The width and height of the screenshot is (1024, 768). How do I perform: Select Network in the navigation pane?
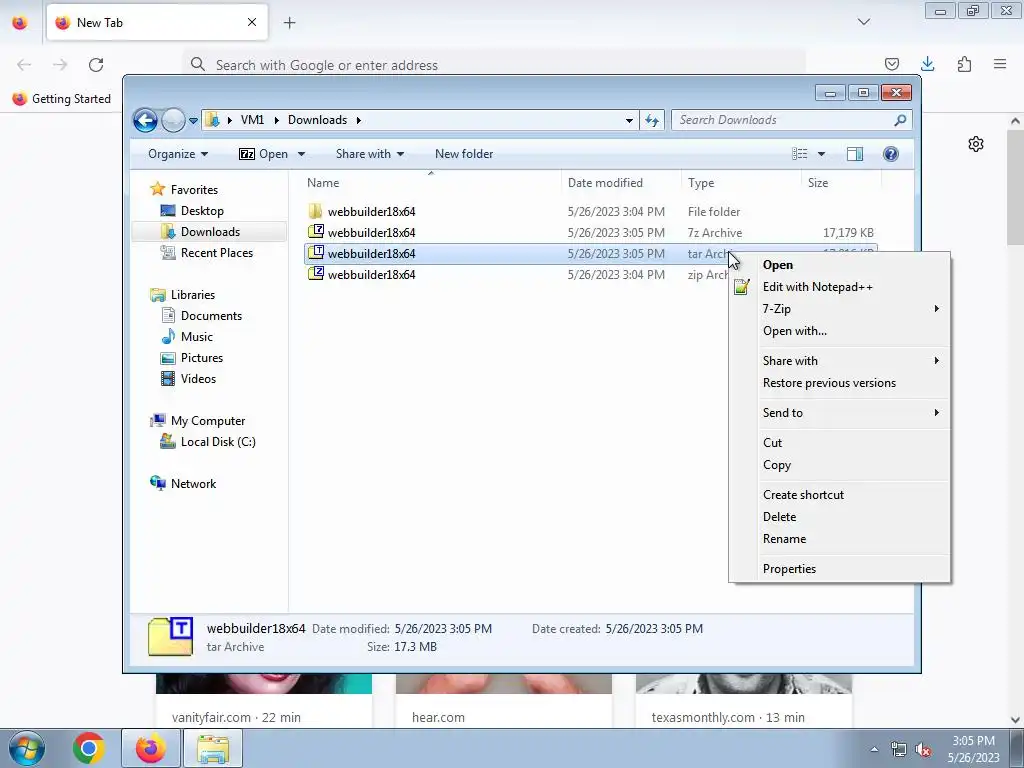(x=193, y=484)
